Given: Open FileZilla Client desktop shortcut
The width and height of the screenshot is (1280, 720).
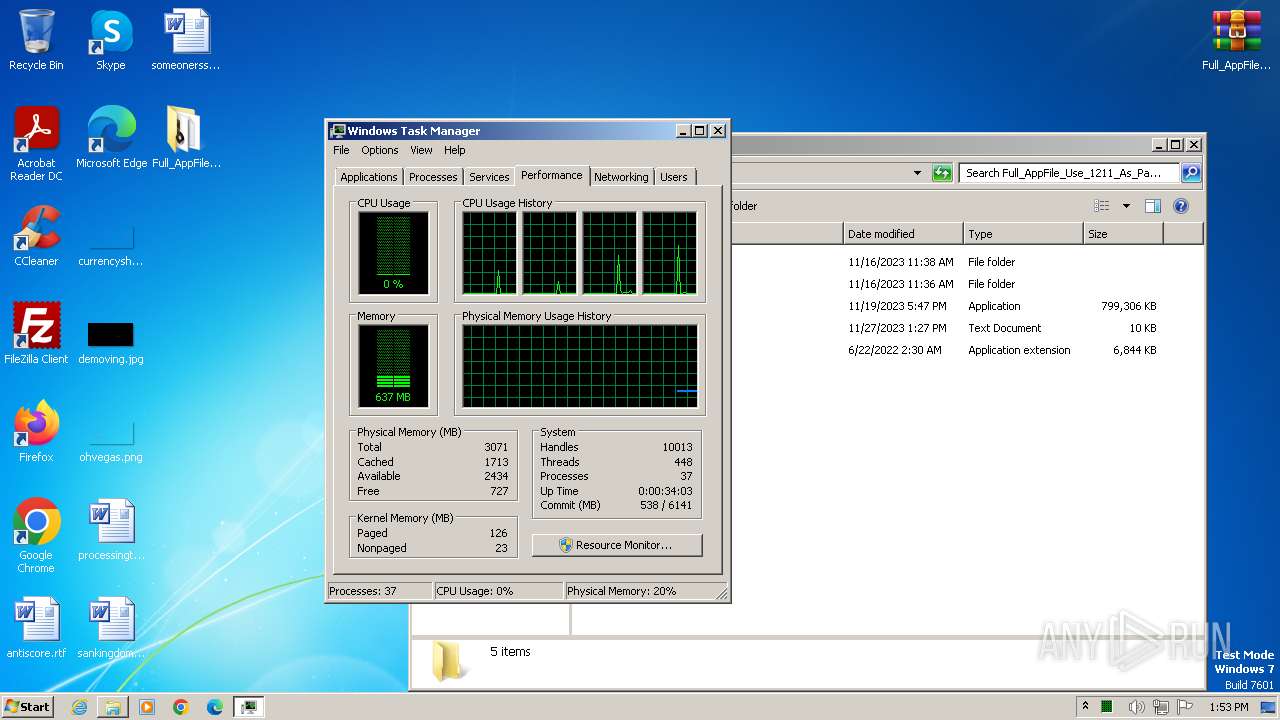Looking at the screenshot, I should click(36, 334).
